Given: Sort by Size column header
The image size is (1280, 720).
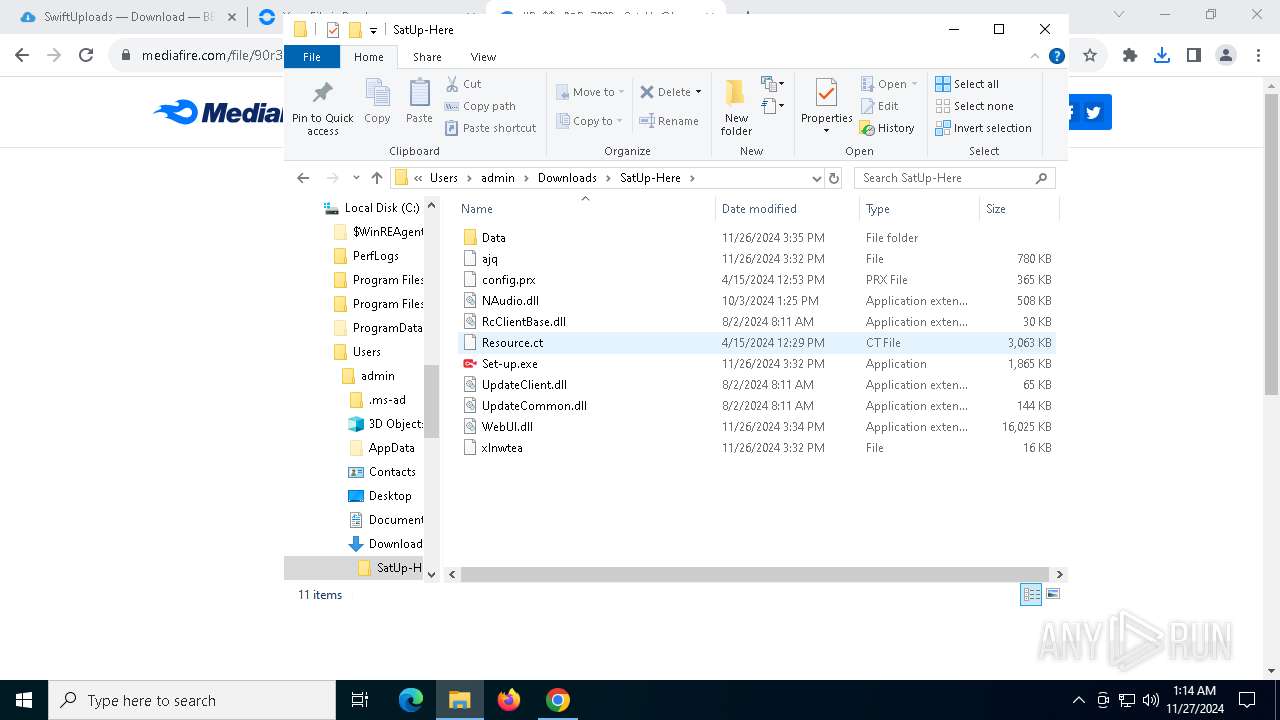Looking at the screenshot, I should tap(1019, 209).
